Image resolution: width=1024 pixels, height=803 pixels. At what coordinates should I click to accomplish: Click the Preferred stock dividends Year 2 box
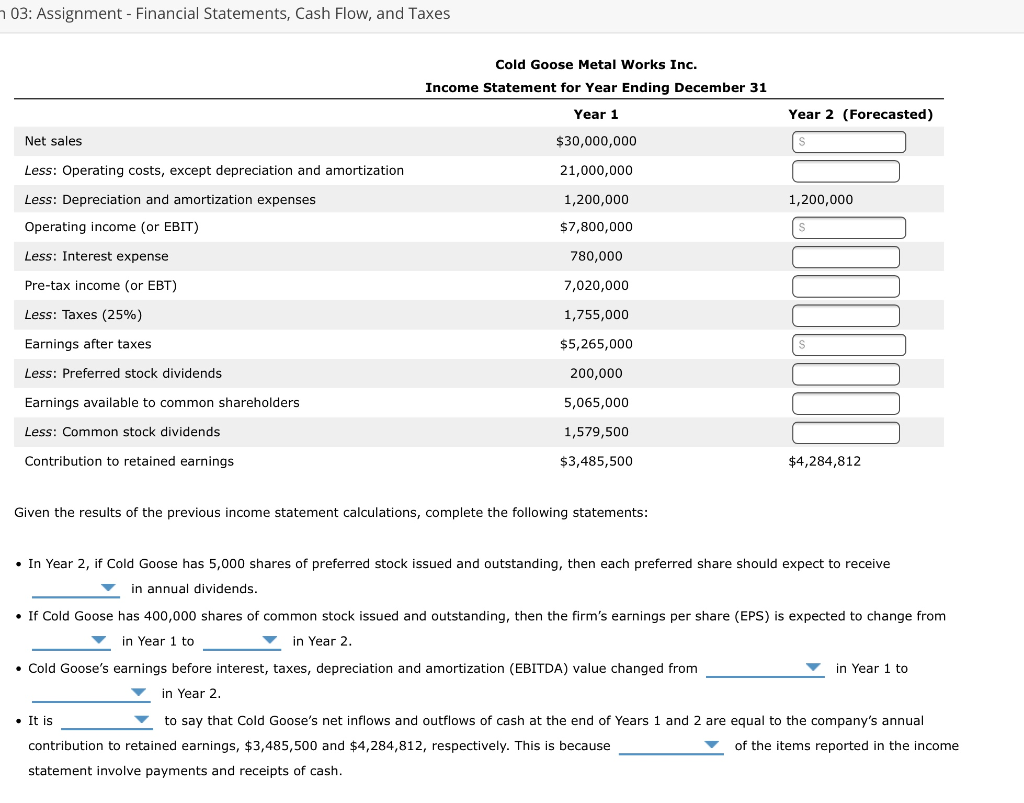pyautogui.click(x=845, y=373)
